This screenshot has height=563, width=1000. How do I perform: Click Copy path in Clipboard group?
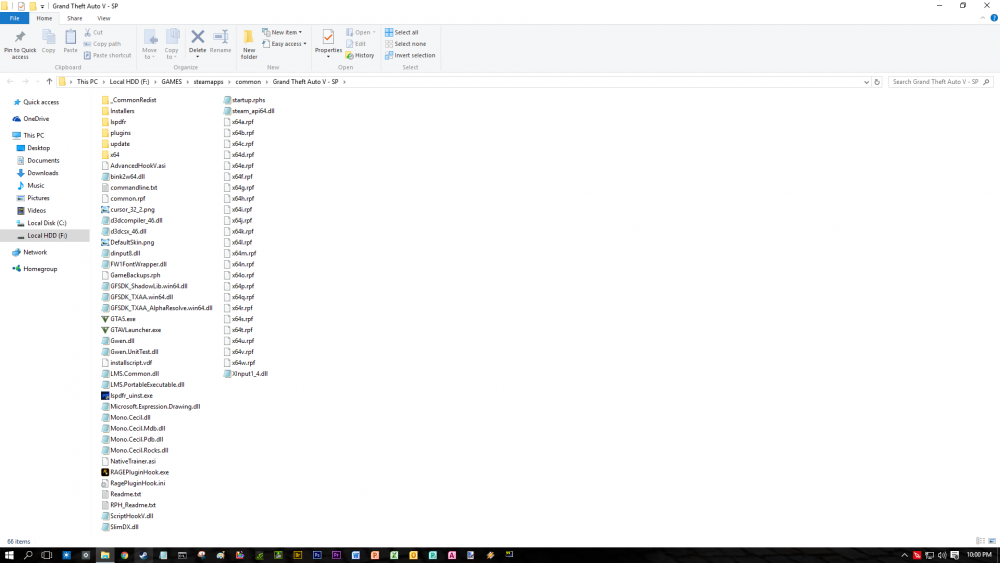coord(102,44)
